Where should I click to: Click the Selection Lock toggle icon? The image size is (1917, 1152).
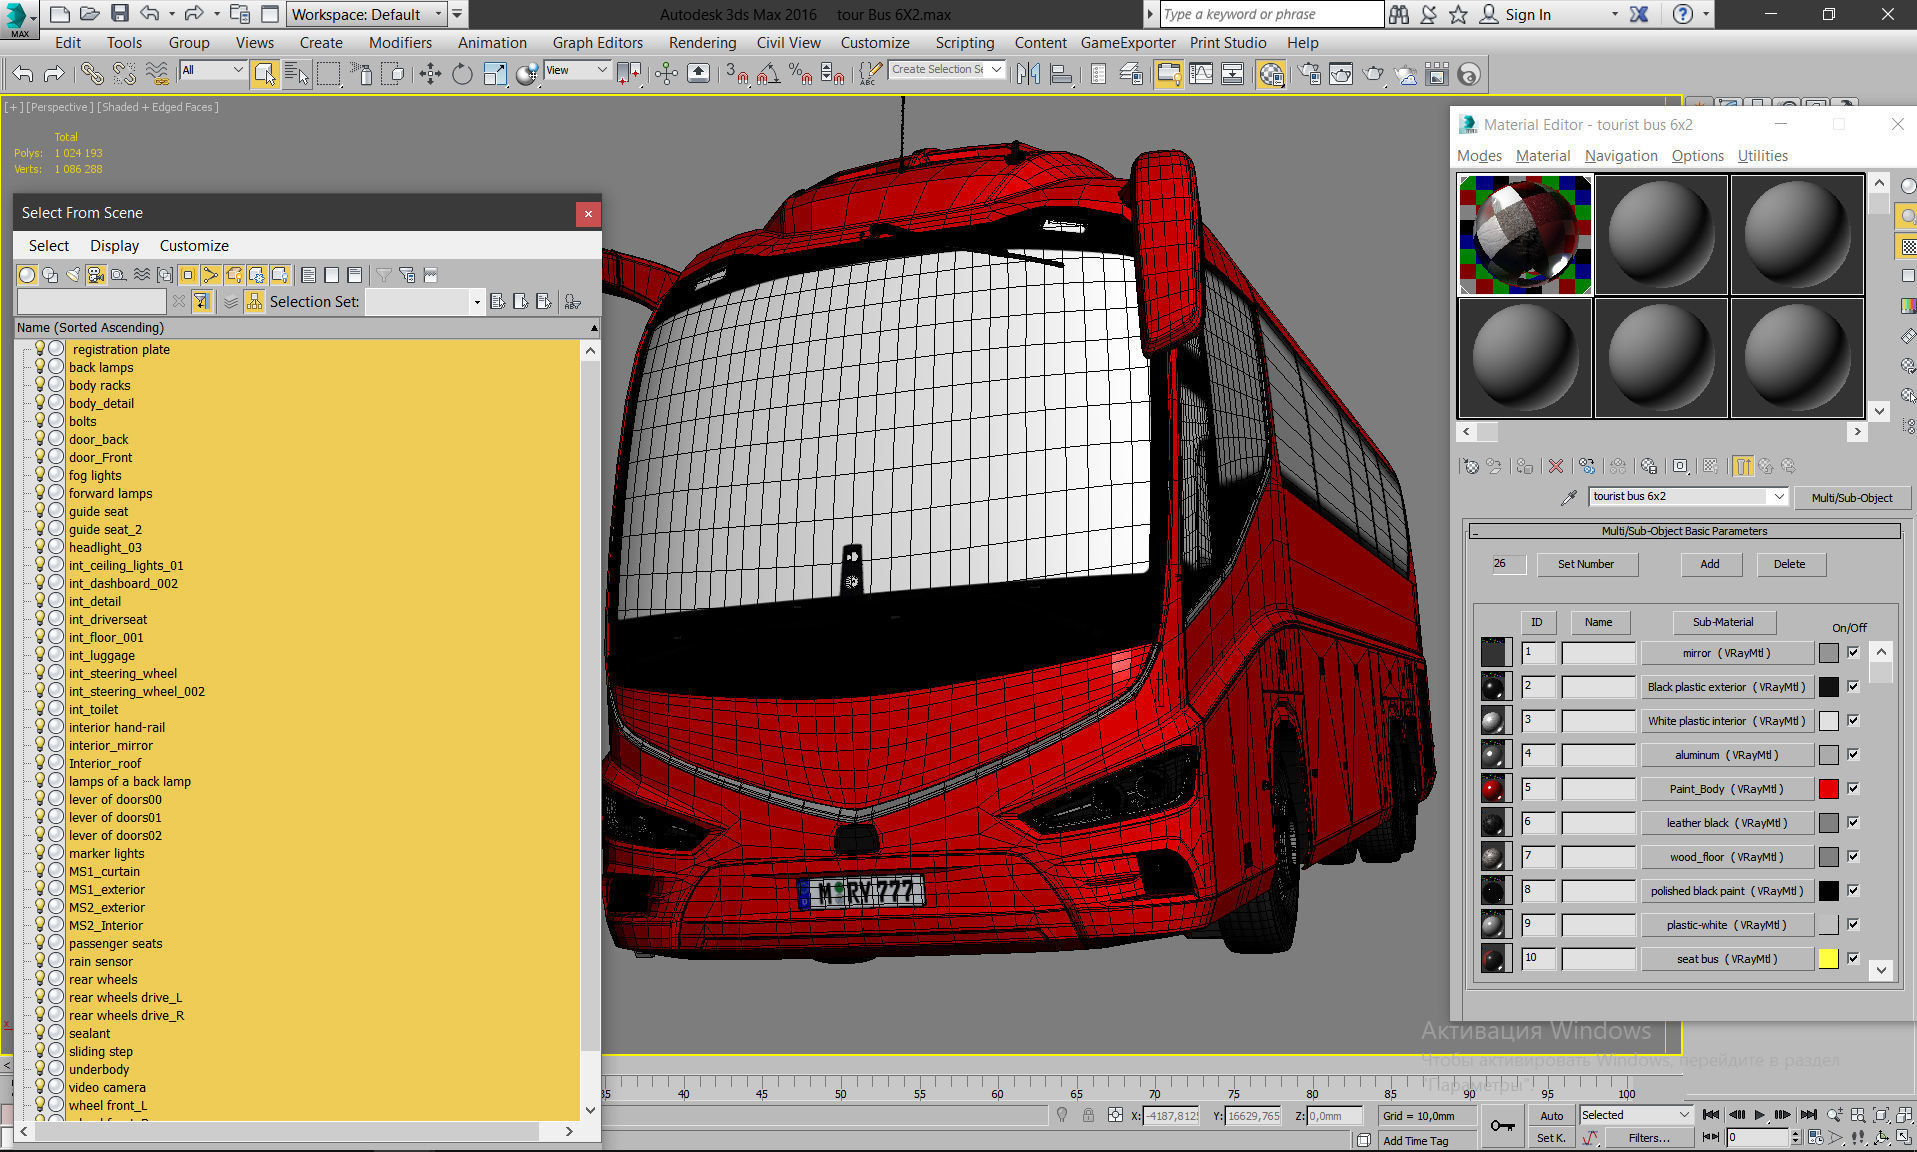(x=1088, y=1115)
